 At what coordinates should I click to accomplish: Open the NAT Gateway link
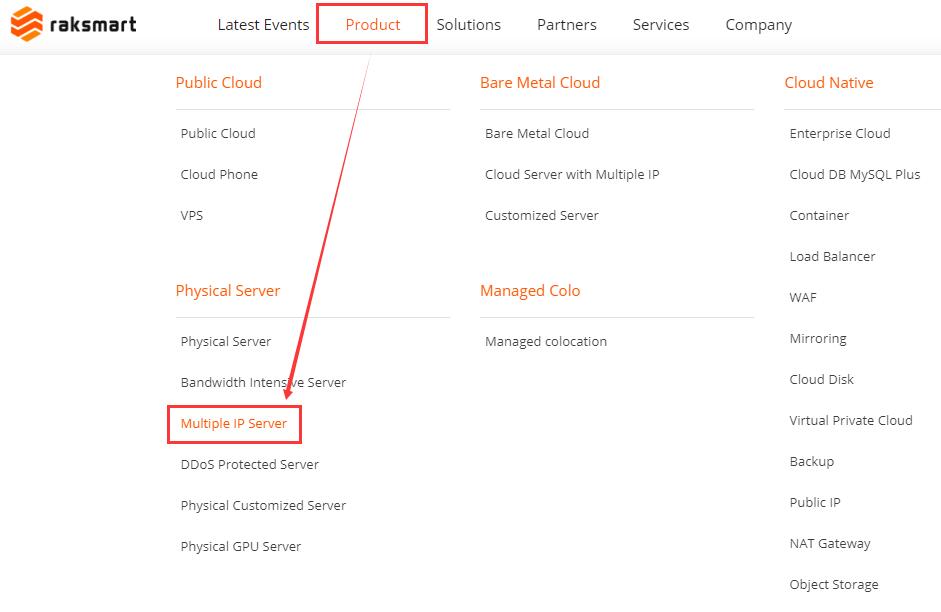coord(829,544)
